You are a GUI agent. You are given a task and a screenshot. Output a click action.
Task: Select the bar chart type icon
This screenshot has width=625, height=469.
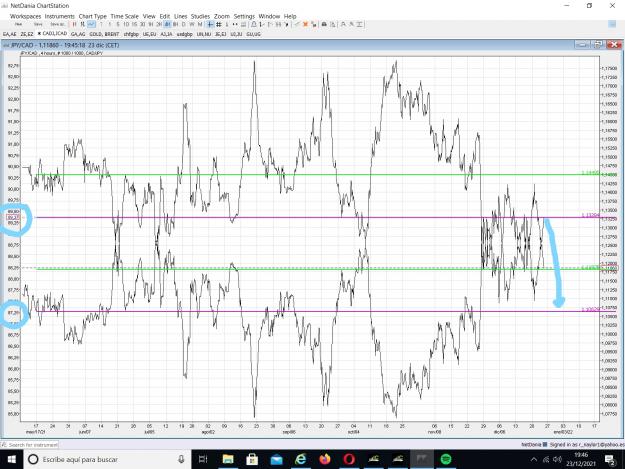click(x=74, y=24)
